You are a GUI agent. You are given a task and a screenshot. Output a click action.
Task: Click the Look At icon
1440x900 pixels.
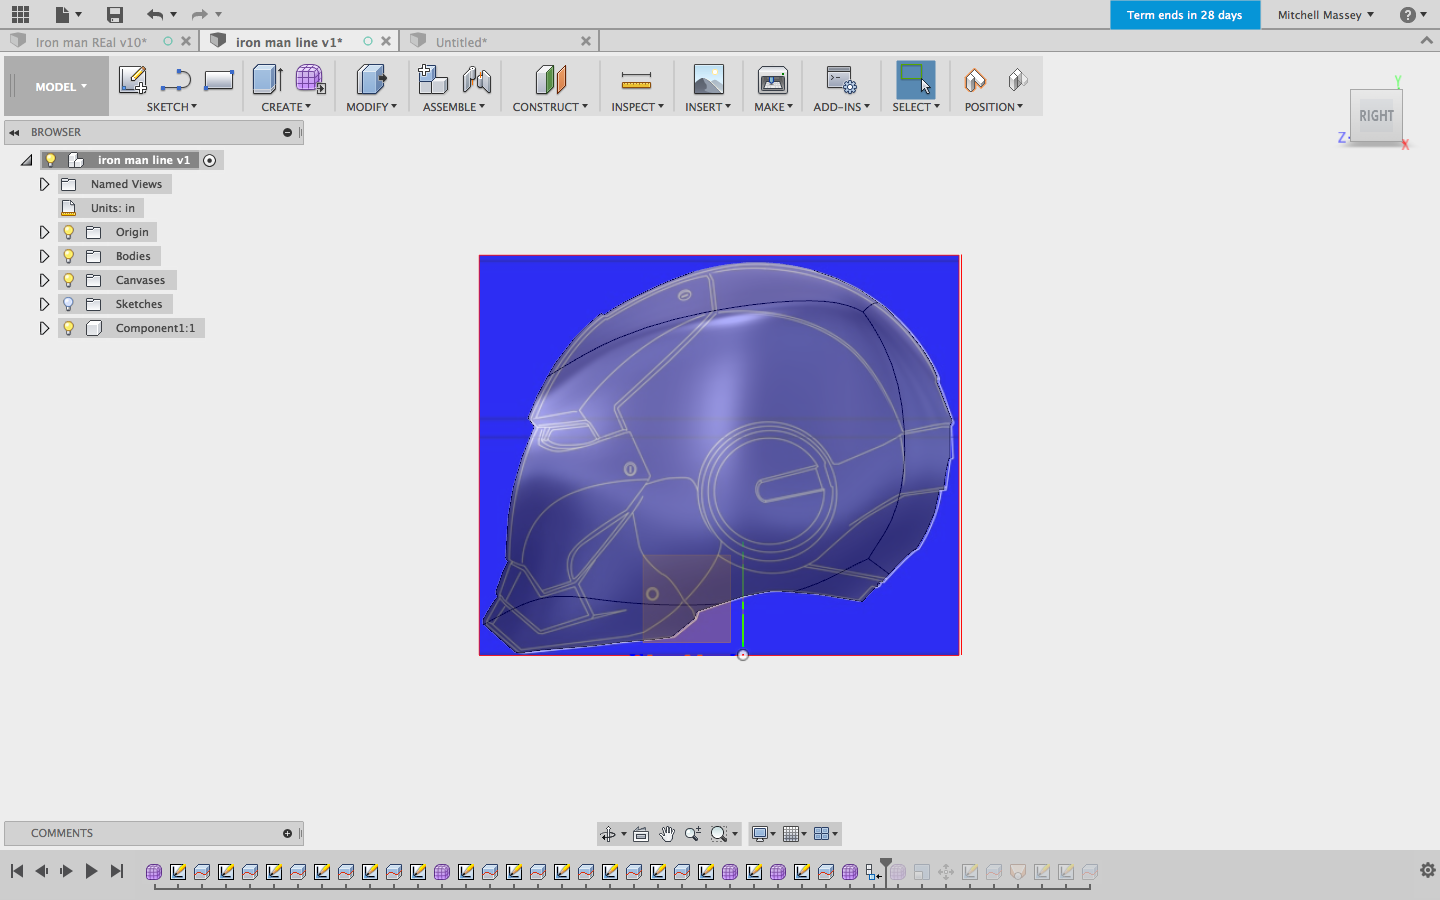(641, 834)
